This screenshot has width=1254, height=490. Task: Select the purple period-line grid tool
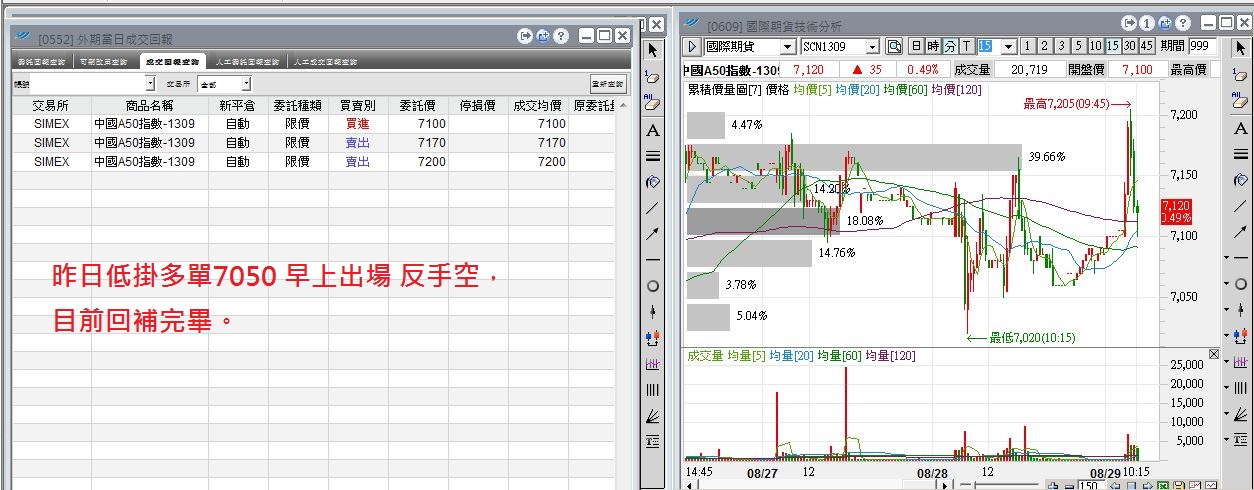[653, 364]
